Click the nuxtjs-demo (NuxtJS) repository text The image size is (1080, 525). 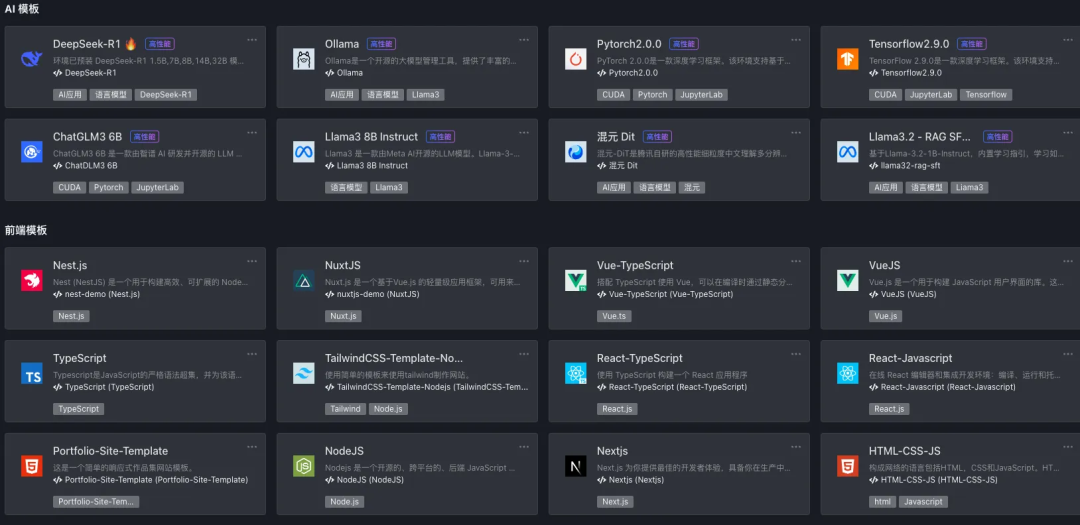coord(378,294)
